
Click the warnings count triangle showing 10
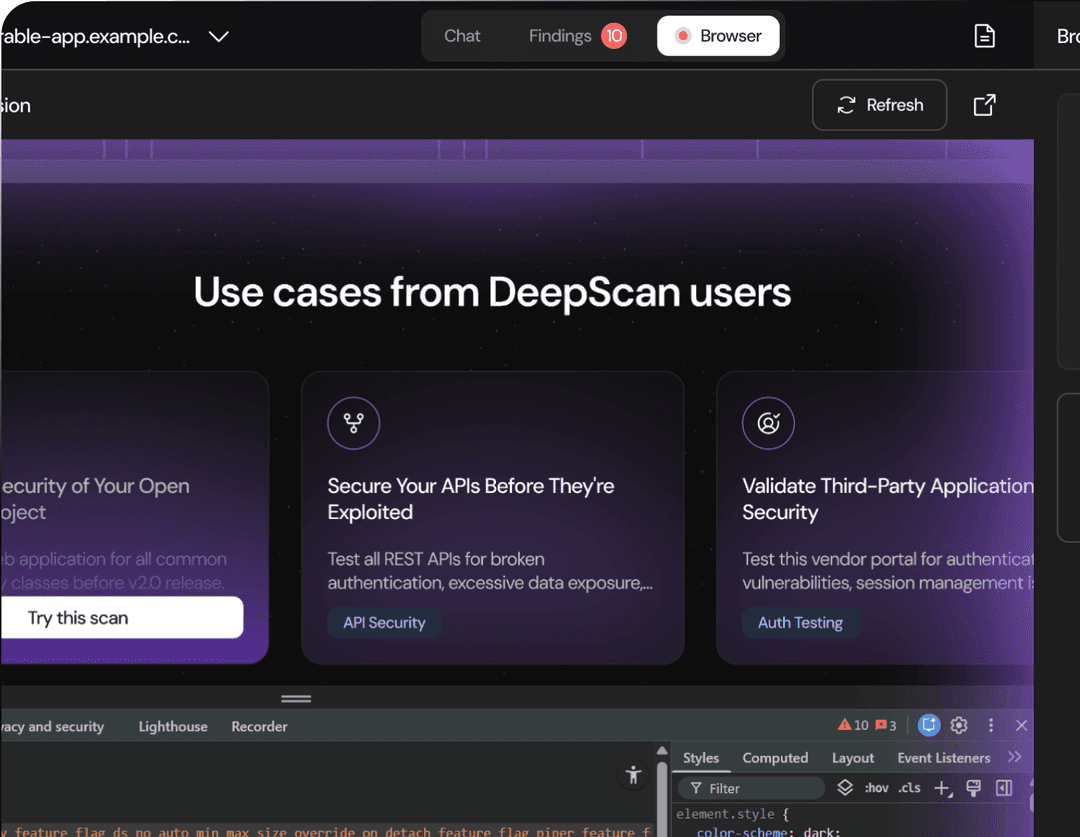(x=853, y=725)
